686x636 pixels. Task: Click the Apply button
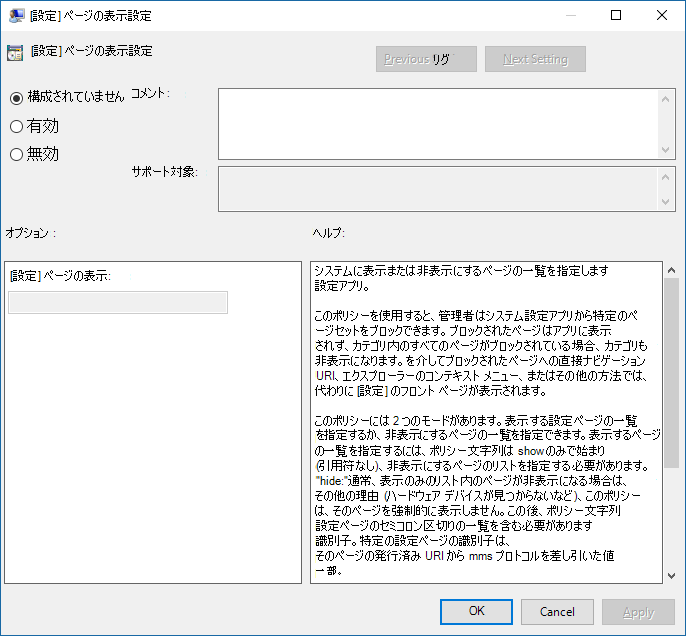click(638, 612)
